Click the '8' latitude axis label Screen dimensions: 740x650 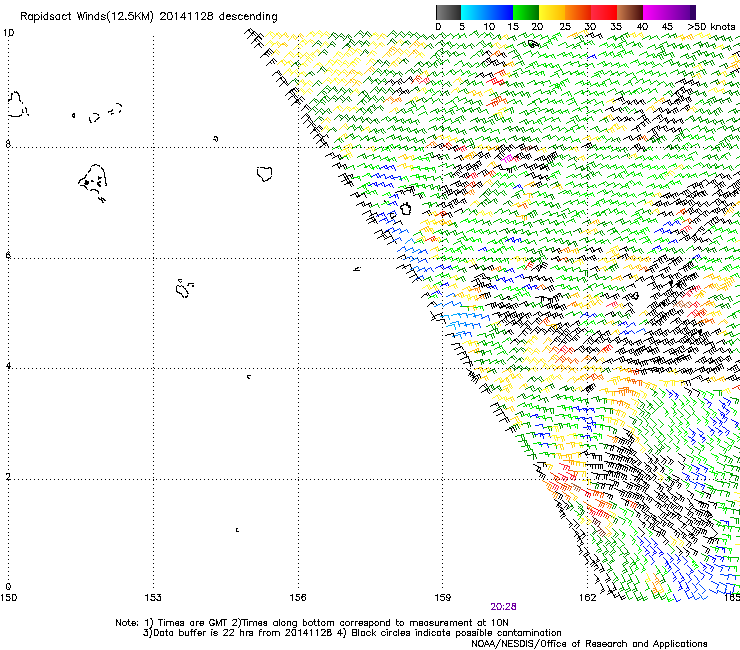tap(8, 144)
